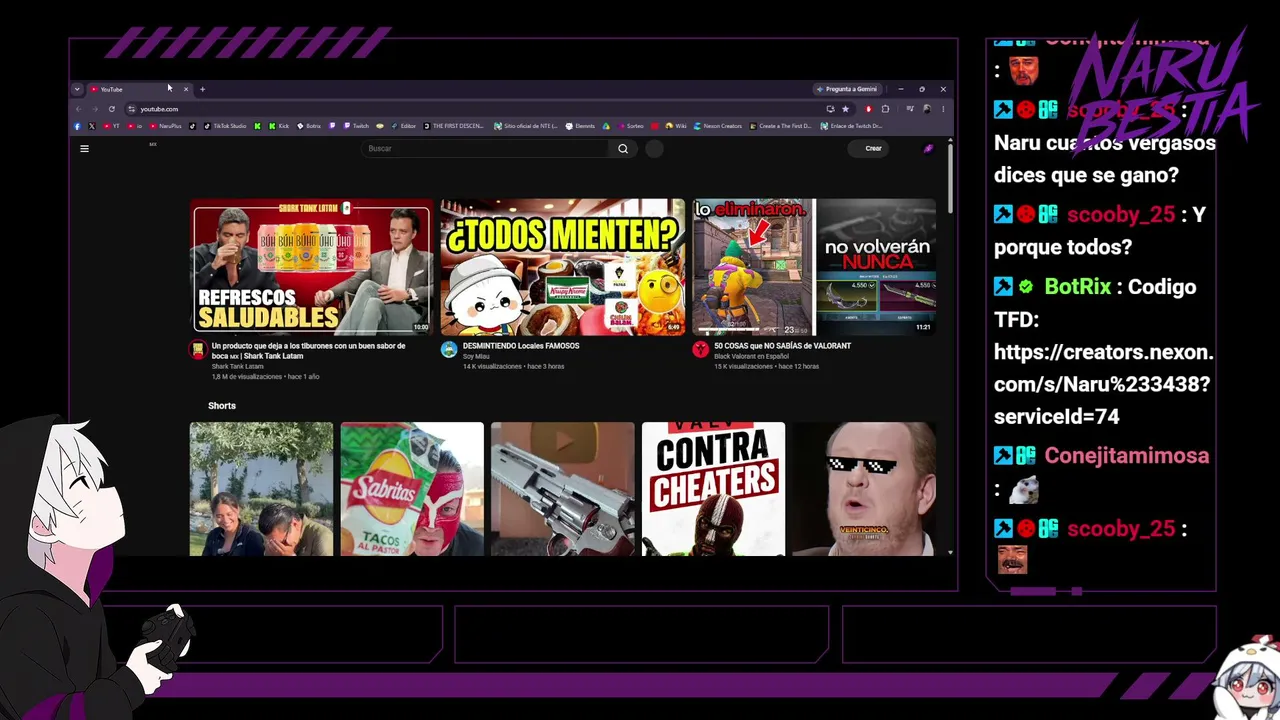This screenshot has height=720, width=1280.
Task: Click the round voice search button
Action: 654,149
